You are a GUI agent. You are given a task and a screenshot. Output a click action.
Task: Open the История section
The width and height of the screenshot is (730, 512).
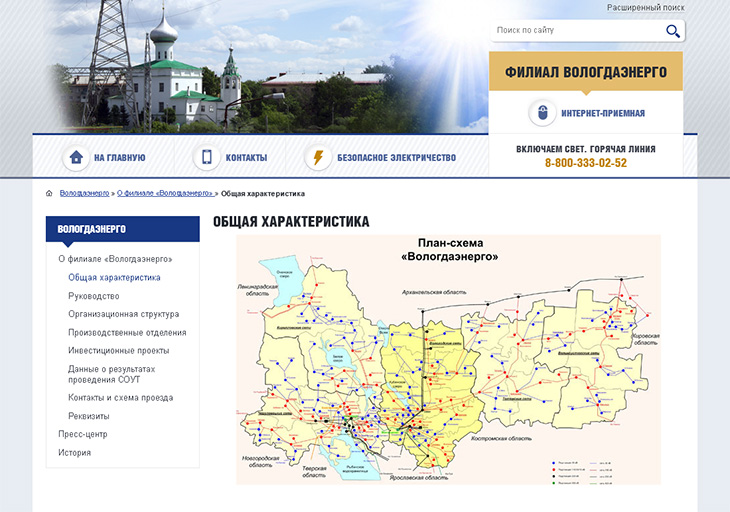click(x=74, y=452)
